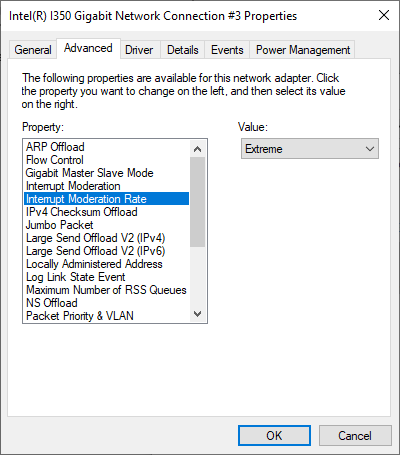Switch to the General tab

click(33, 50)
